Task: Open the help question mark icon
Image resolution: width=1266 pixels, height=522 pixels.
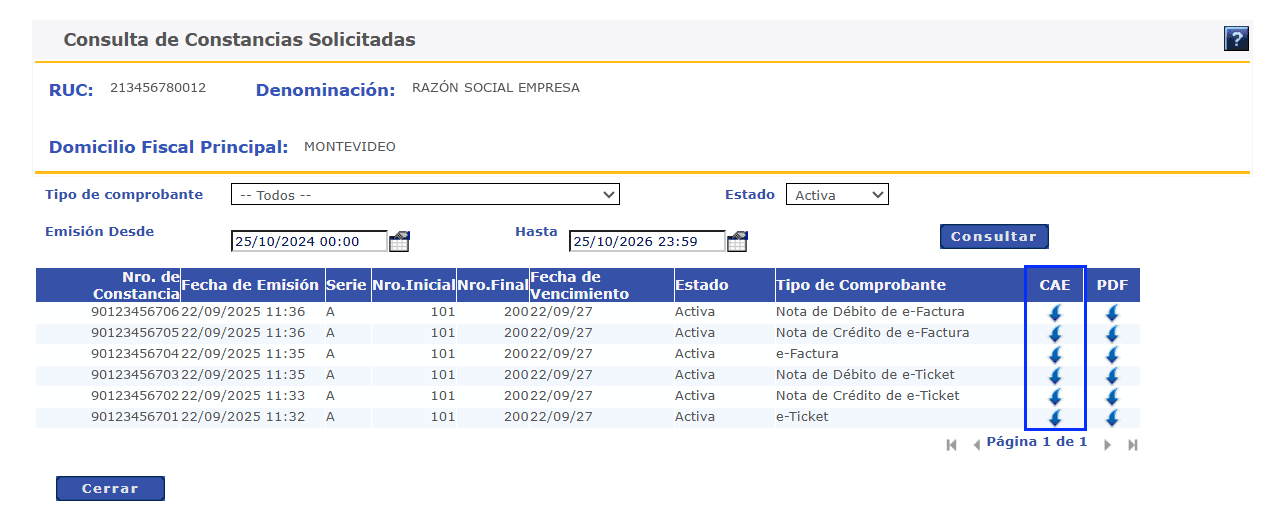Action: tap(1236, 39)
